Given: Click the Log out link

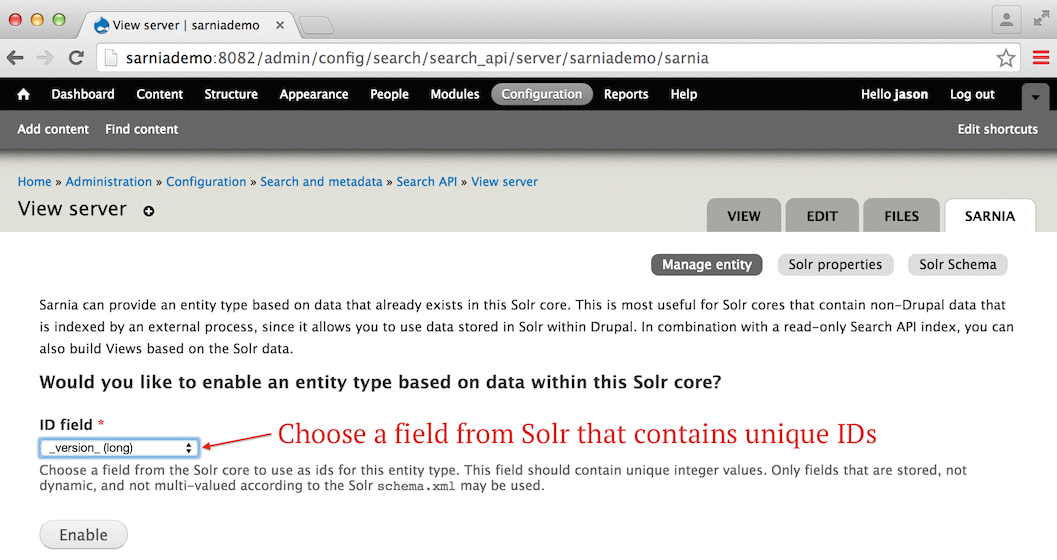Looking at the screenshot, I should (972, 94).
